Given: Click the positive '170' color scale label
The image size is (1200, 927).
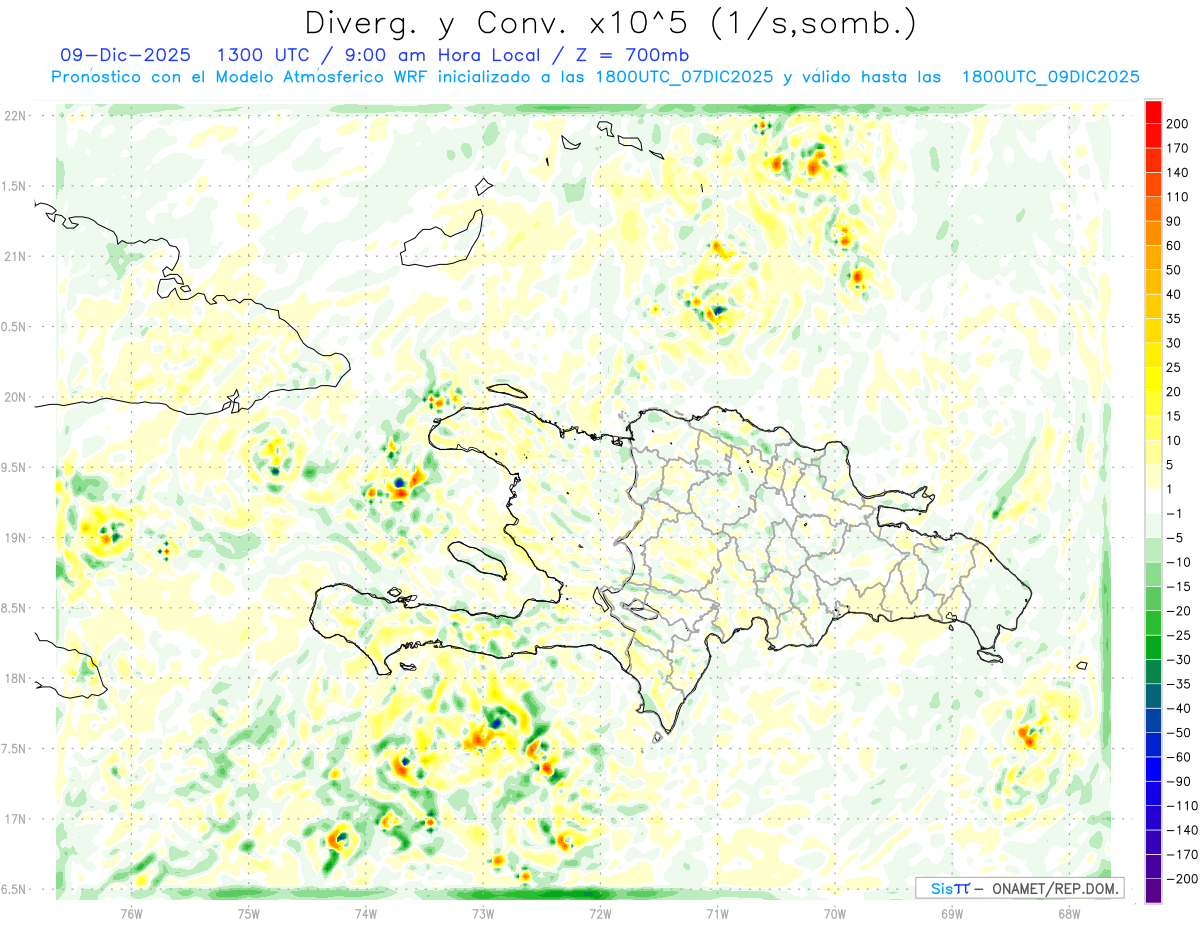Looking at the screenshot, I should [x=1179, y=148].
